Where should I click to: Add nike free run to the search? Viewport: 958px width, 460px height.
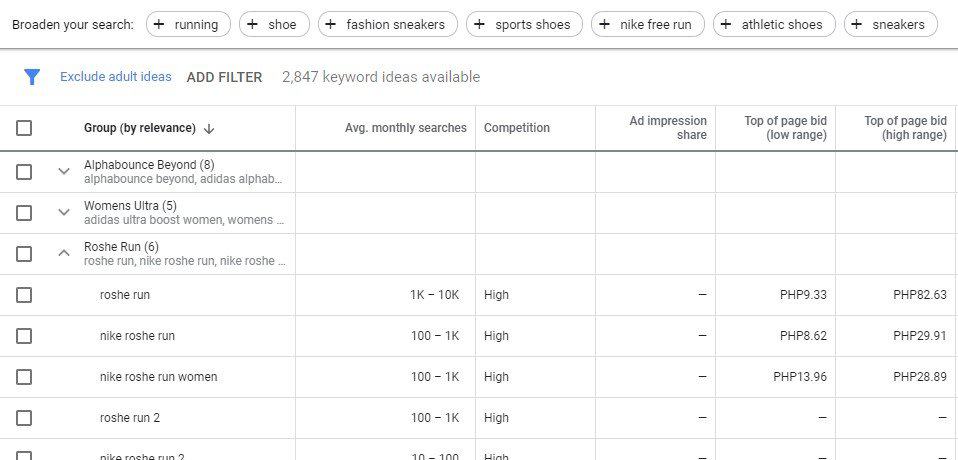(648, 24)
